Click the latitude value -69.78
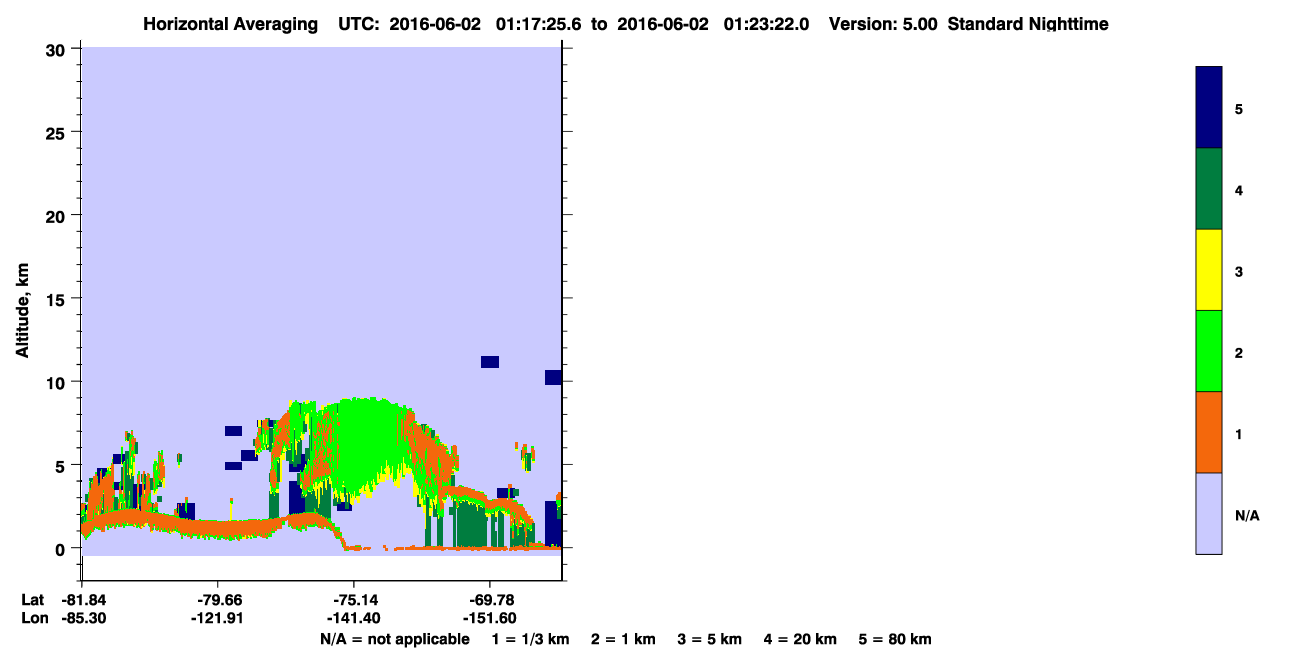This screenshot has width=1300, height=667. [x=489, y=599]
